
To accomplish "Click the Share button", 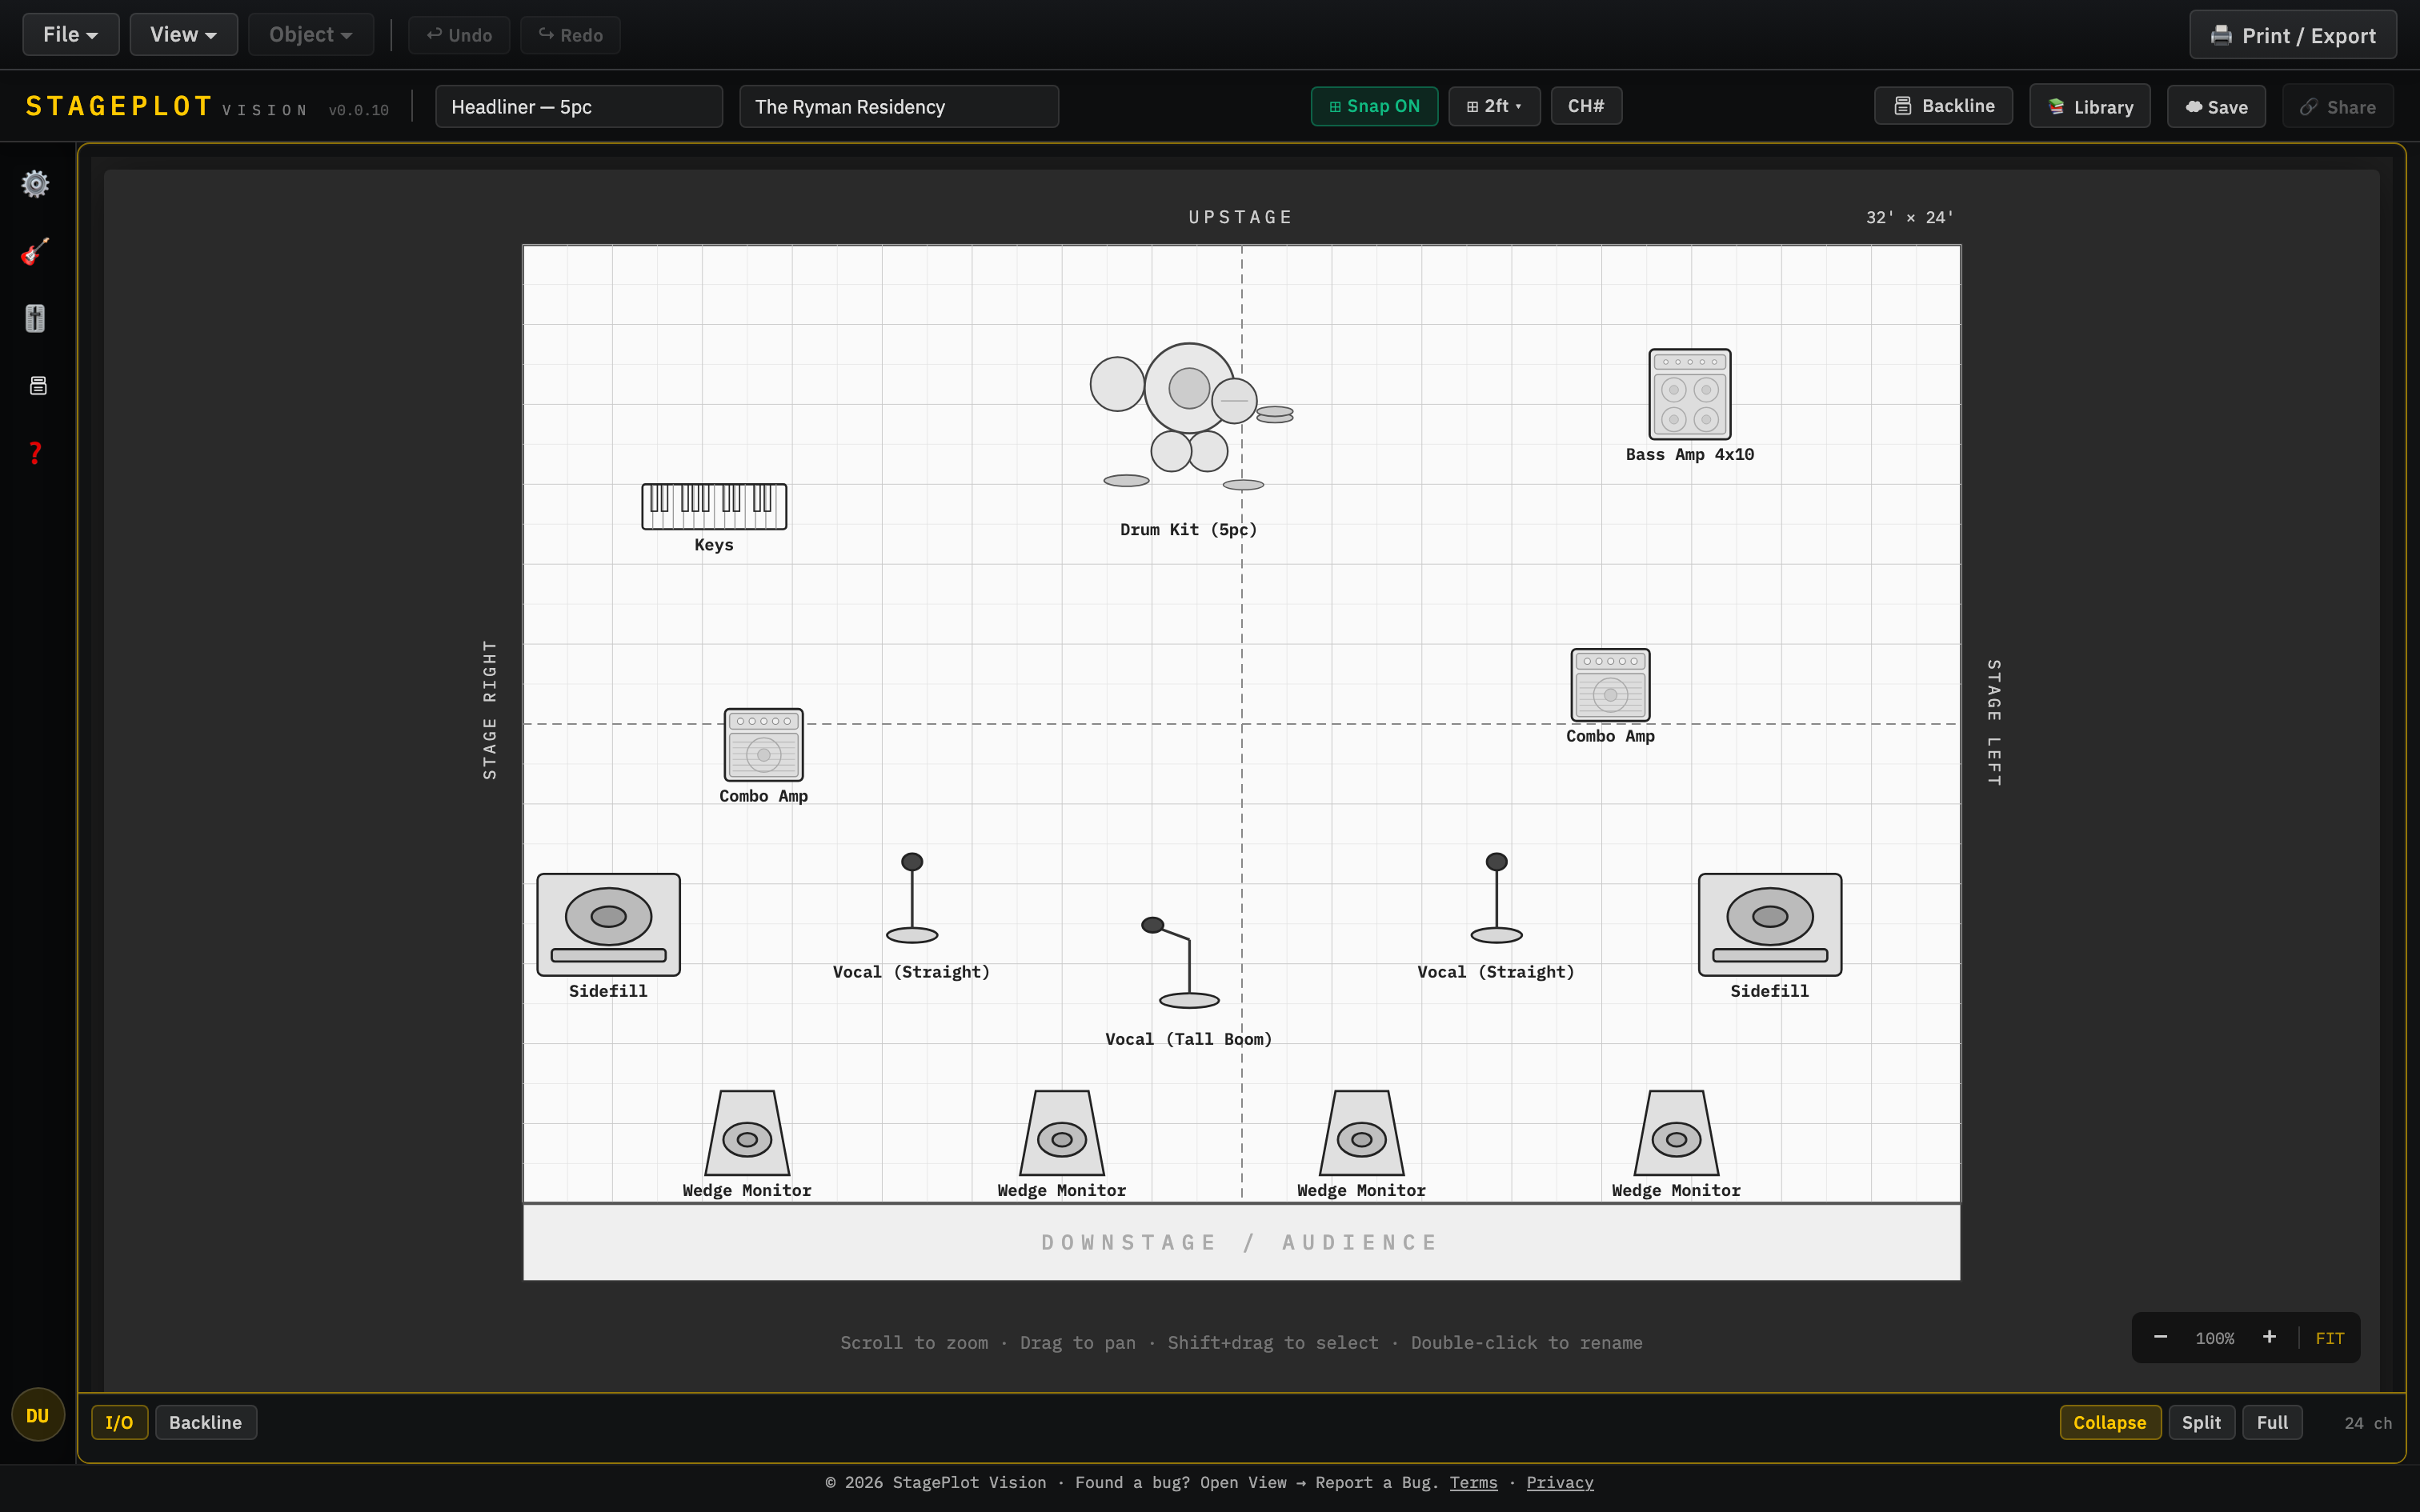I will [x=2337, y=107].
